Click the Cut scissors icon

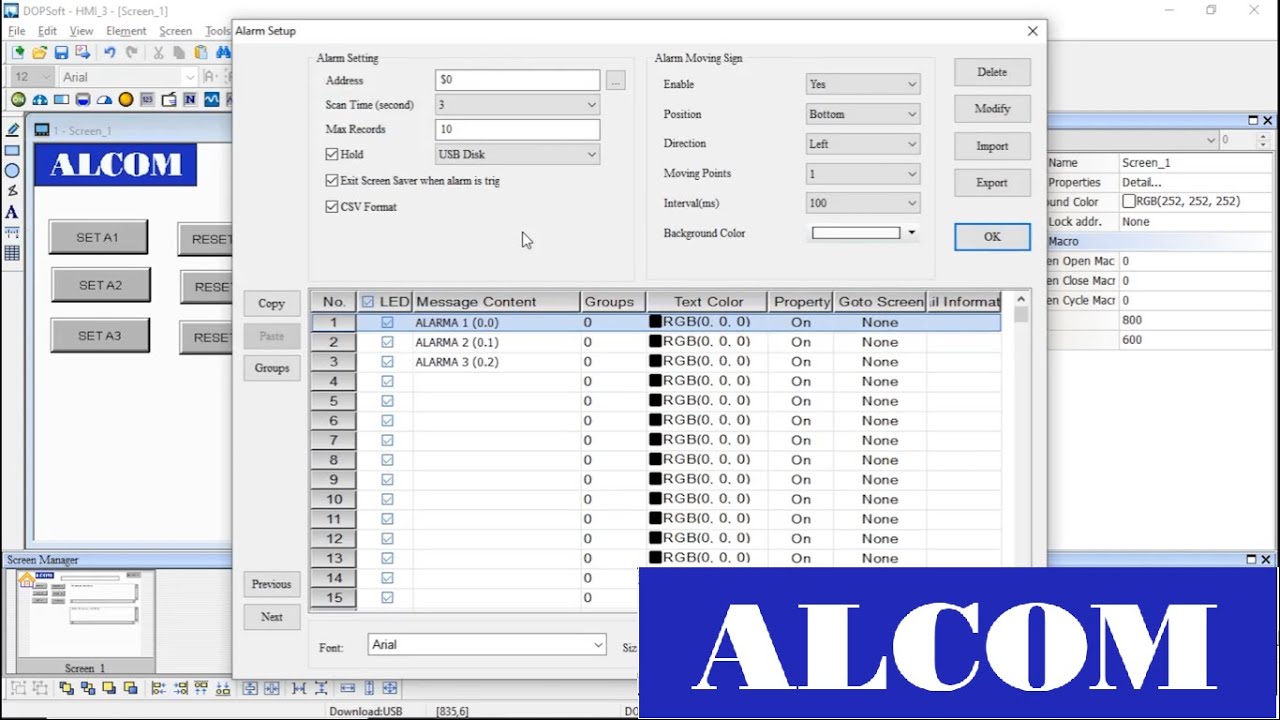pyautogui.click(x=158, y=52)
